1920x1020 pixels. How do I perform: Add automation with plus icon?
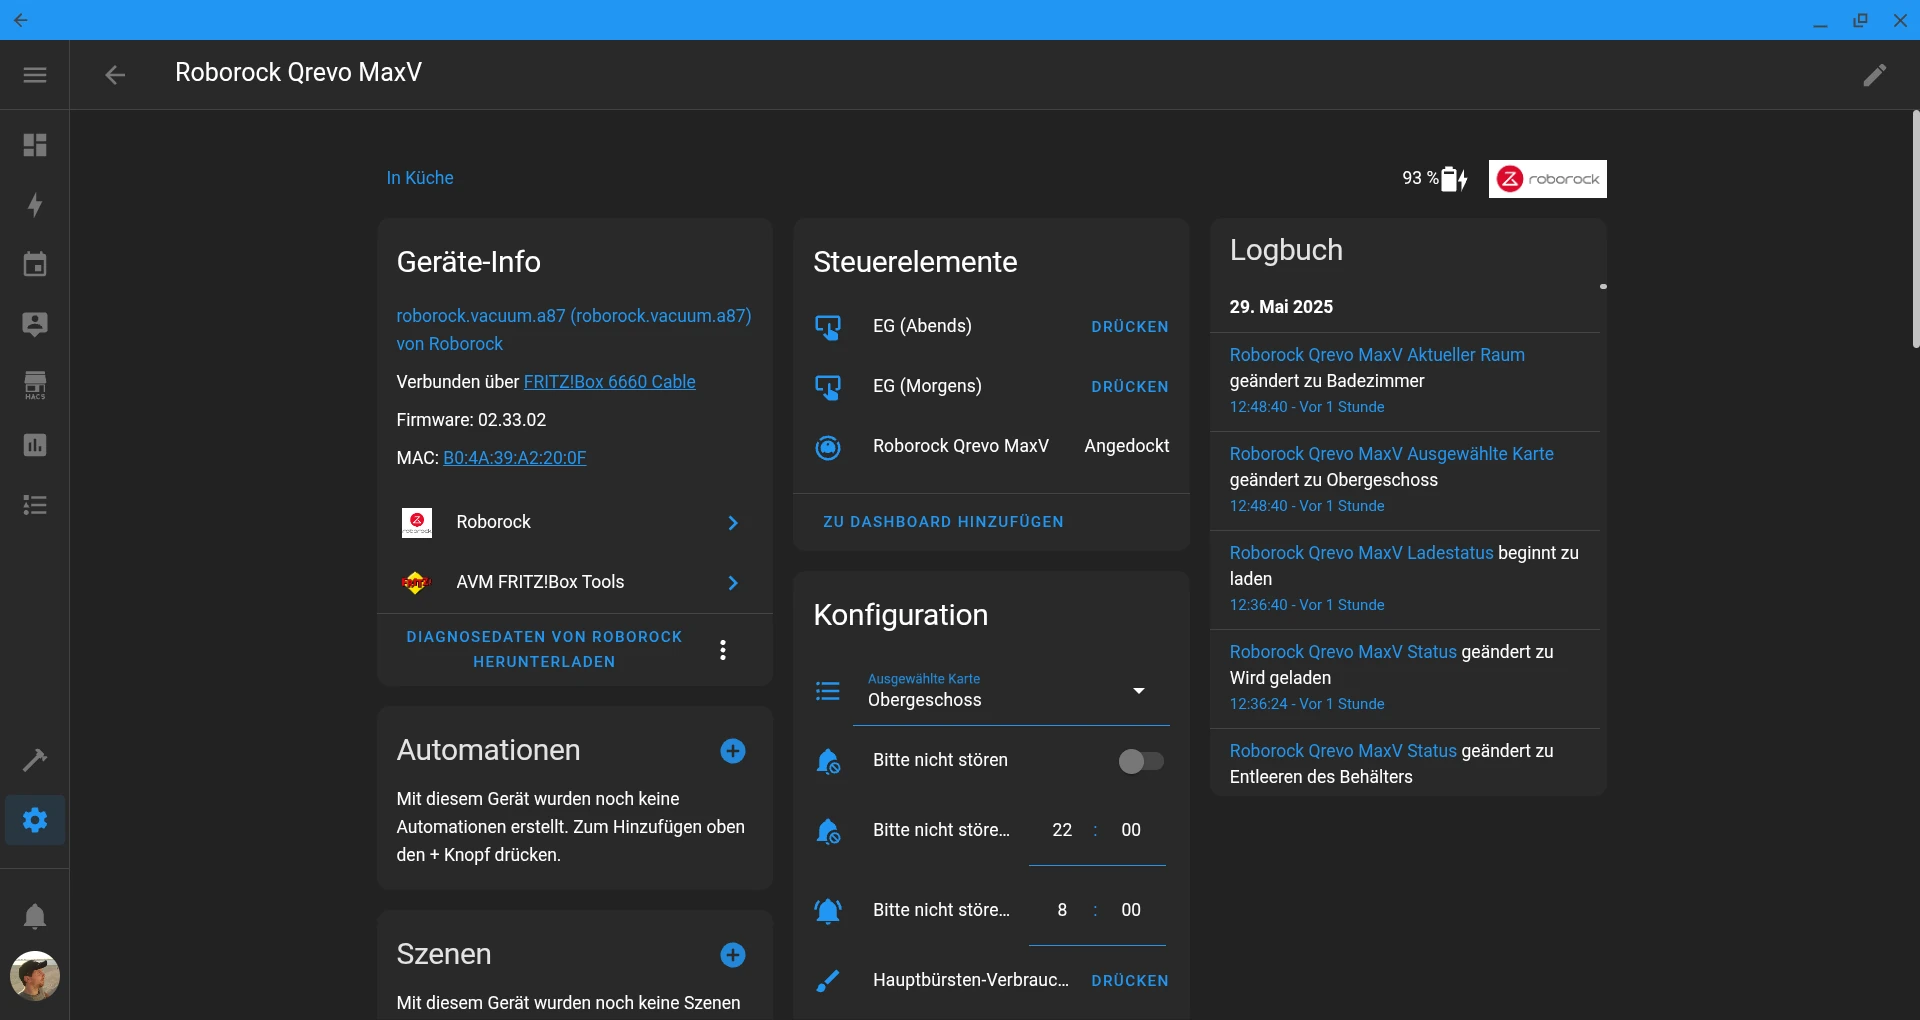(733, 751)
